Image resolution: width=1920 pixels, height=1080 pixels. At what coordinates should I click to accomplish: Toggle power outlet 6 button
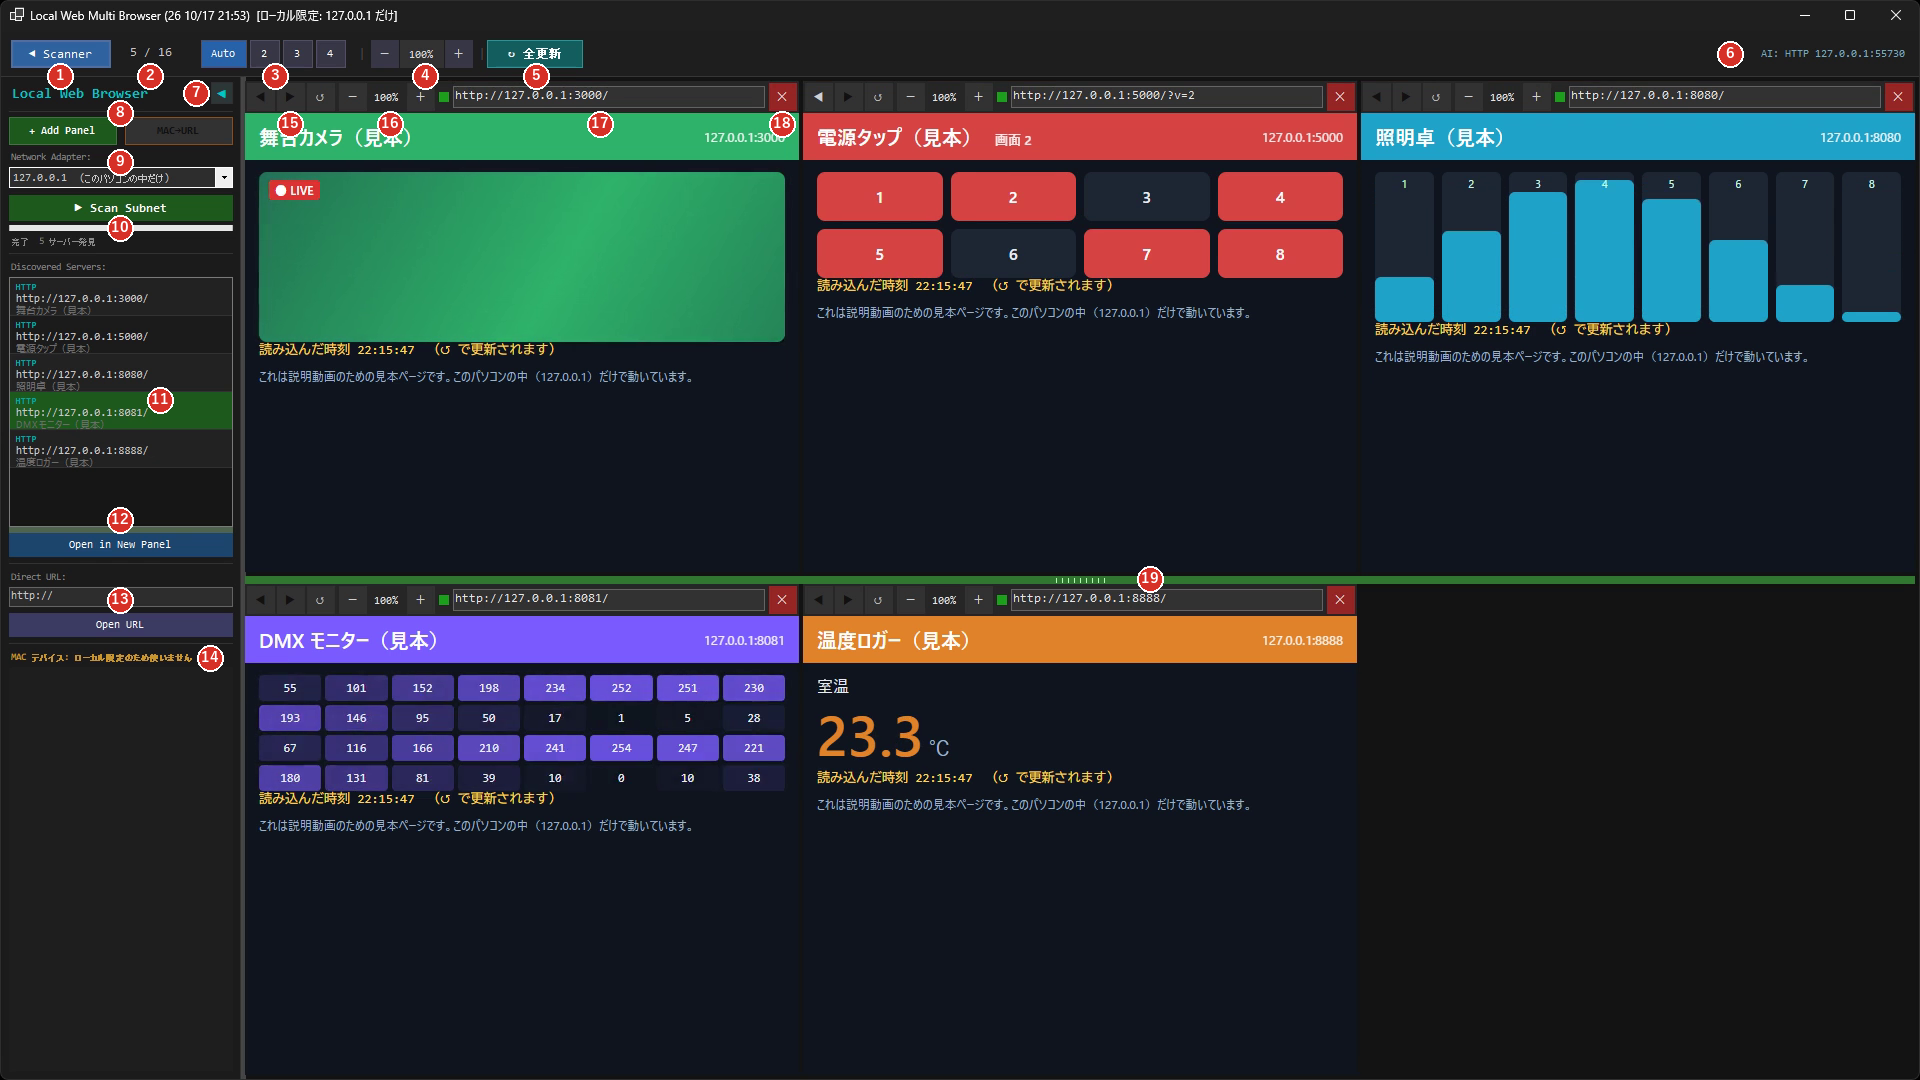tap(1013, 254)
